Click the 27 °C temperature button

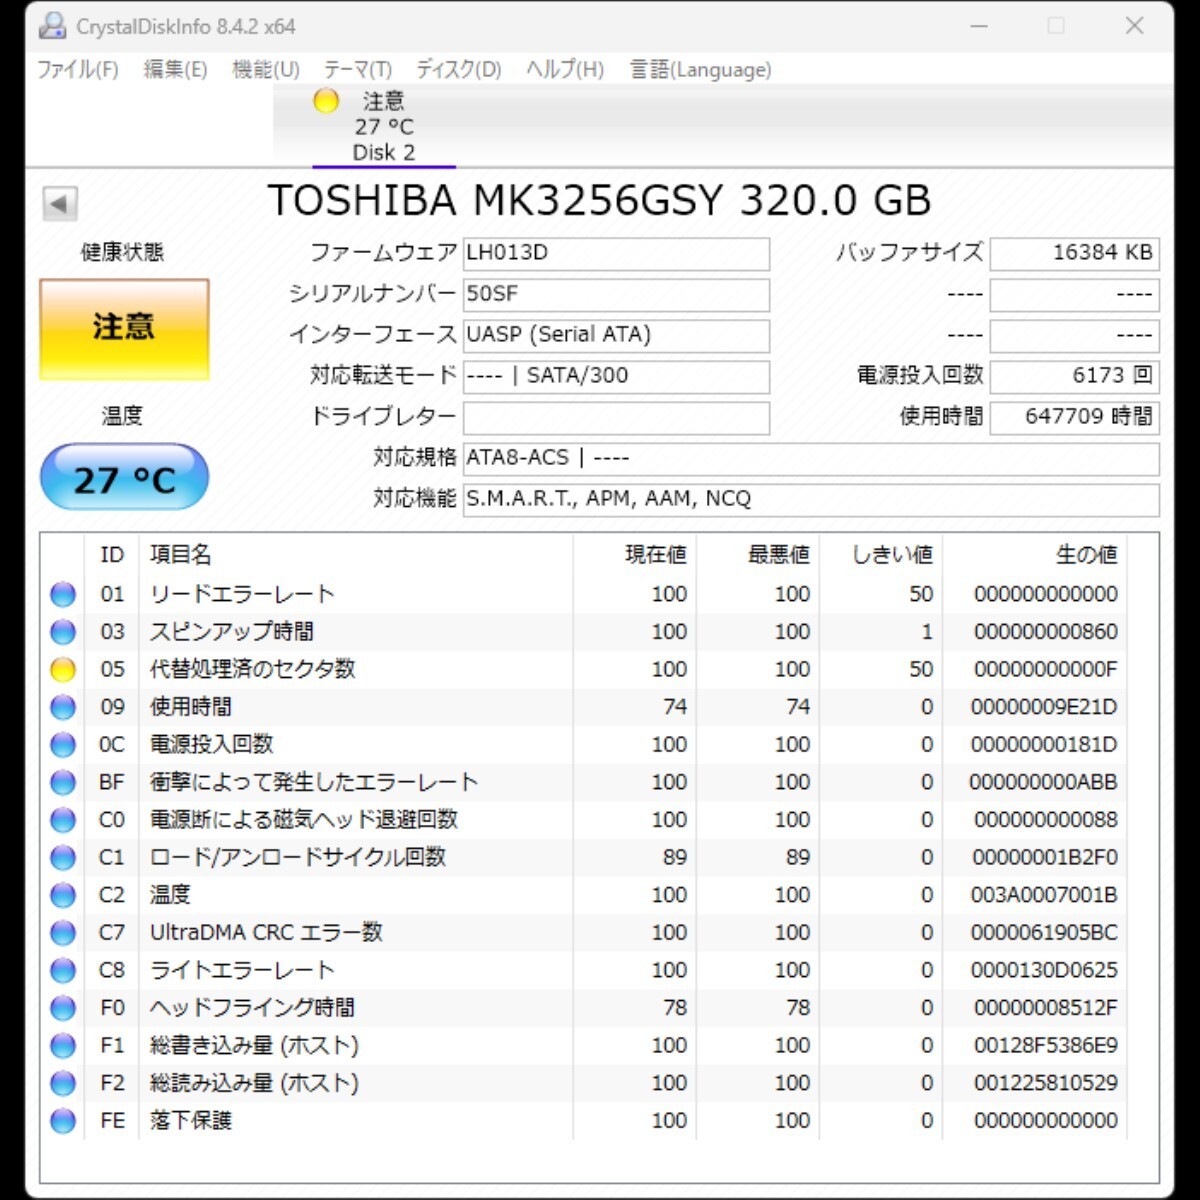pos(124,479)
